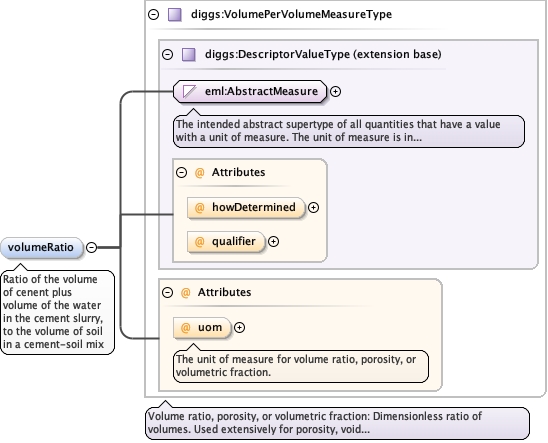
Task: Click the purple square icon beside diggs:DescriptorValueType
Action: [189, 55]
